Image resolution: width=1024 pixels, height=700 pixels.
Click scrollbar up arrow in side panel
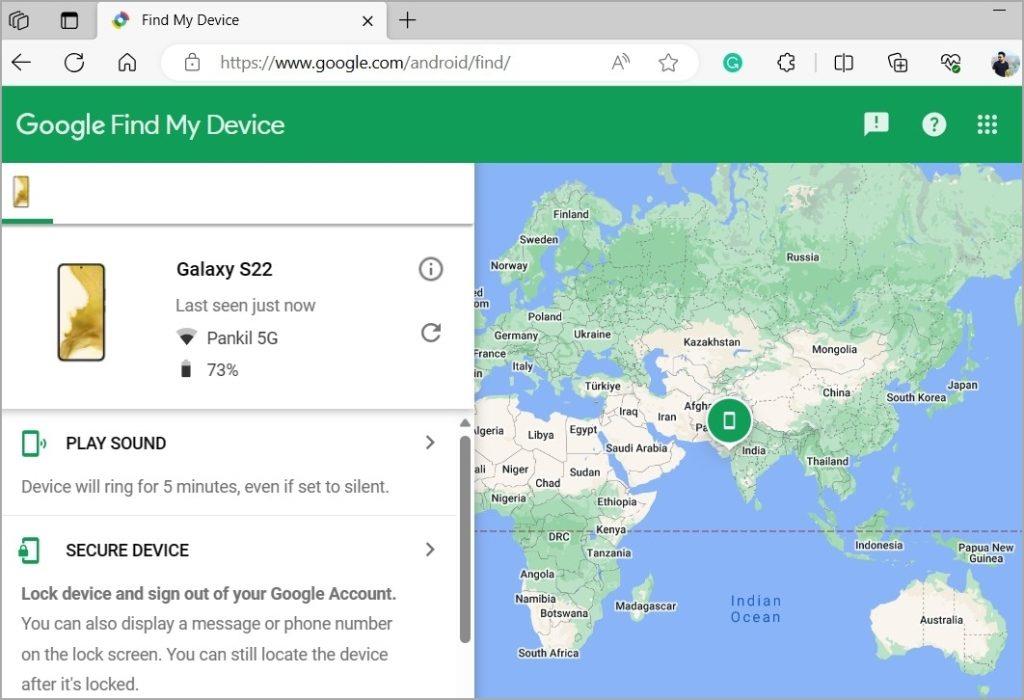pos(465,423)
